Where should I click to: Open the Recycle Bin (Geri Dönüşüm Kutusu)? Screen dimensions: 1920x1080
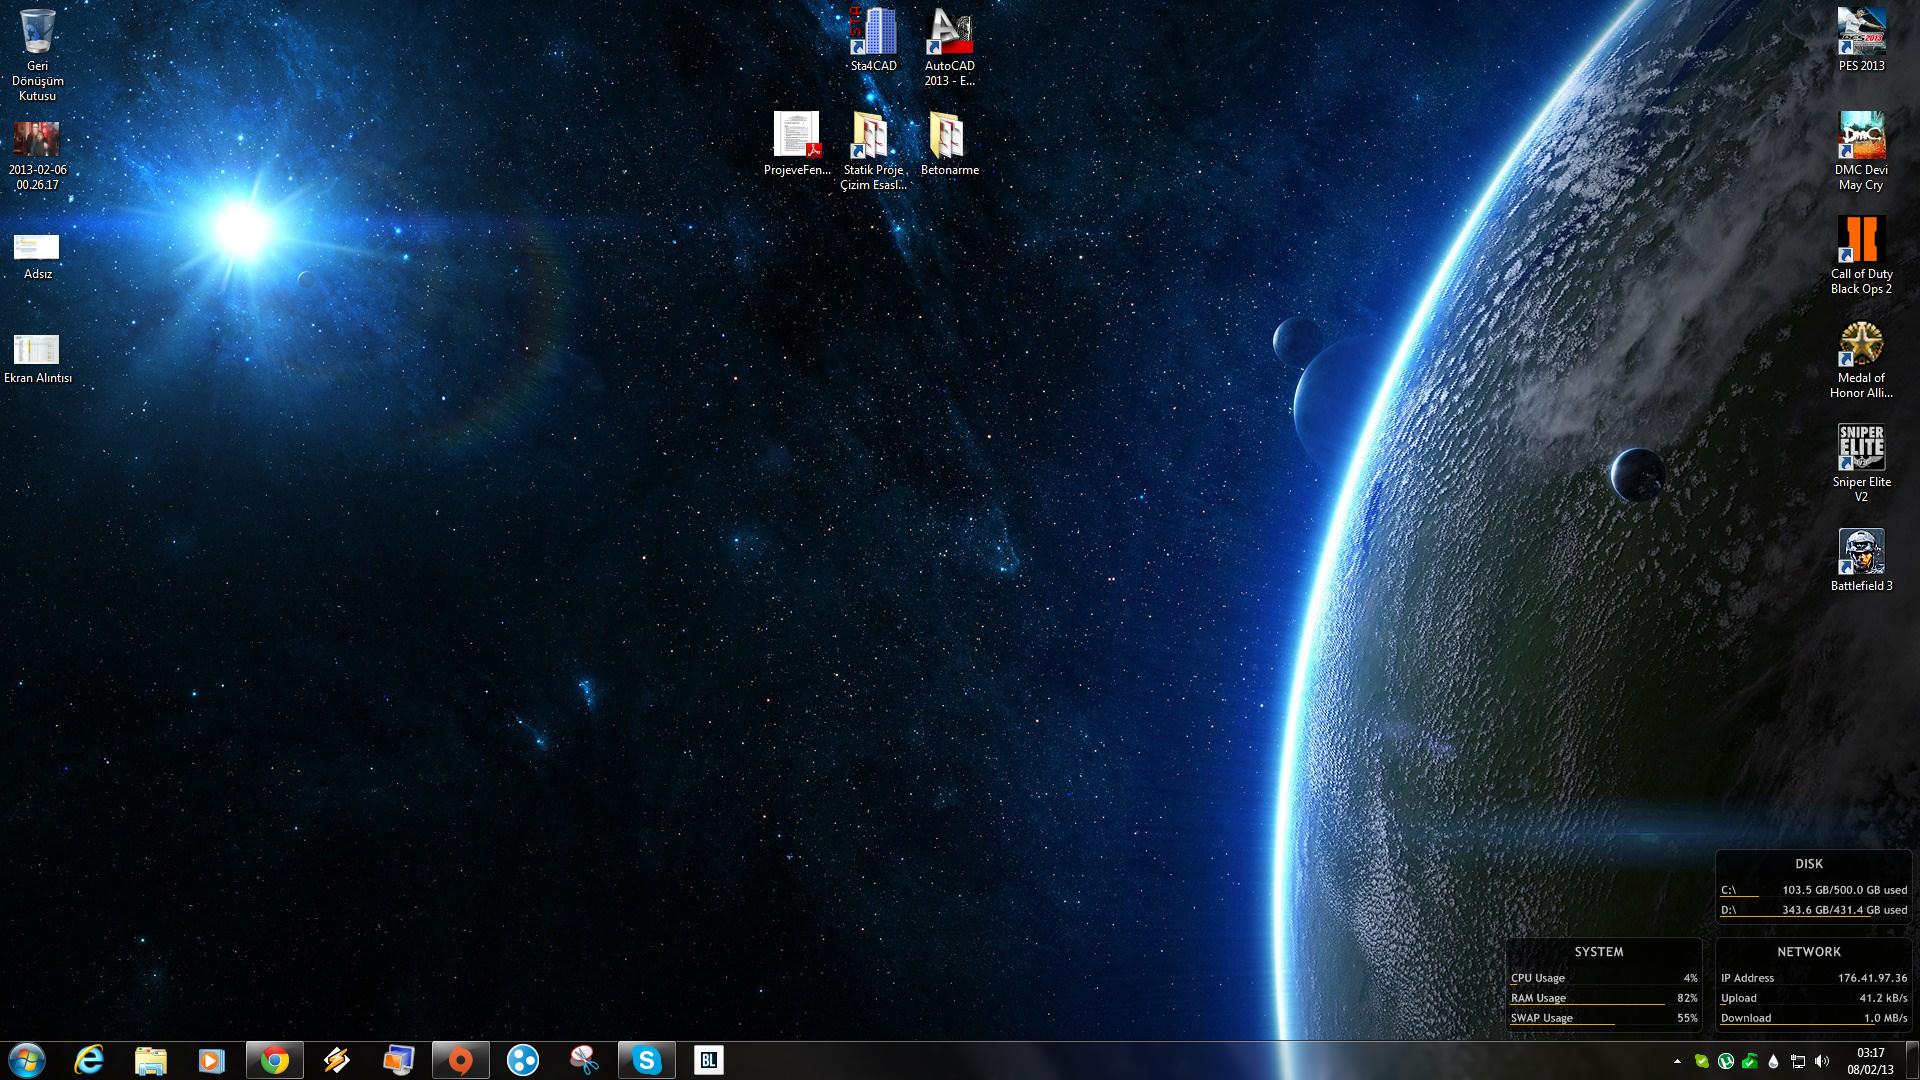(38, 55)
